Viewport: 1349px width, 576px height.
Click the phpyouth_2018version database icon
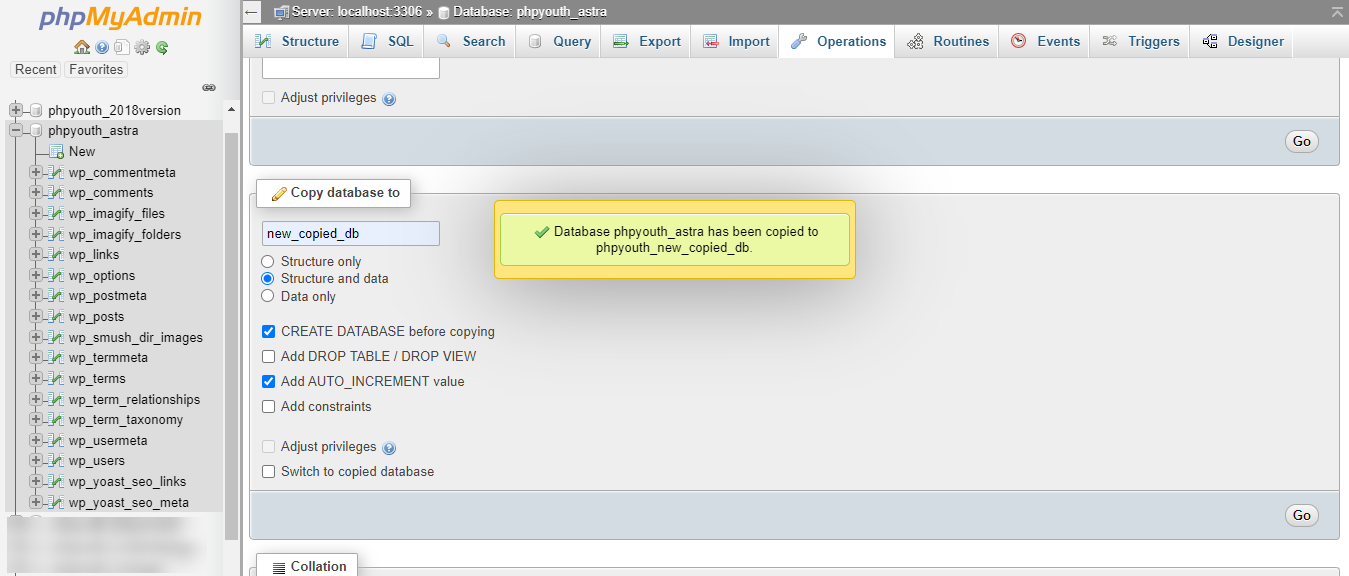(x=37, y=110)
